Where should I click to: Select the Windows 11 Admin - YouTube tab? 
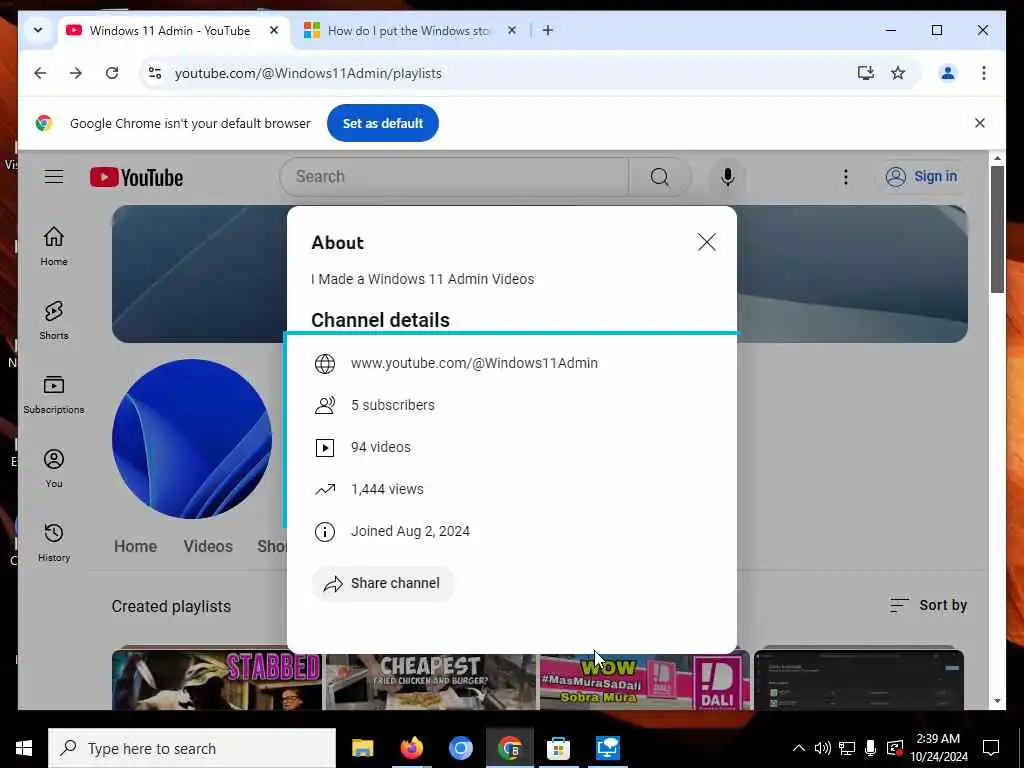tap(170, 31)
